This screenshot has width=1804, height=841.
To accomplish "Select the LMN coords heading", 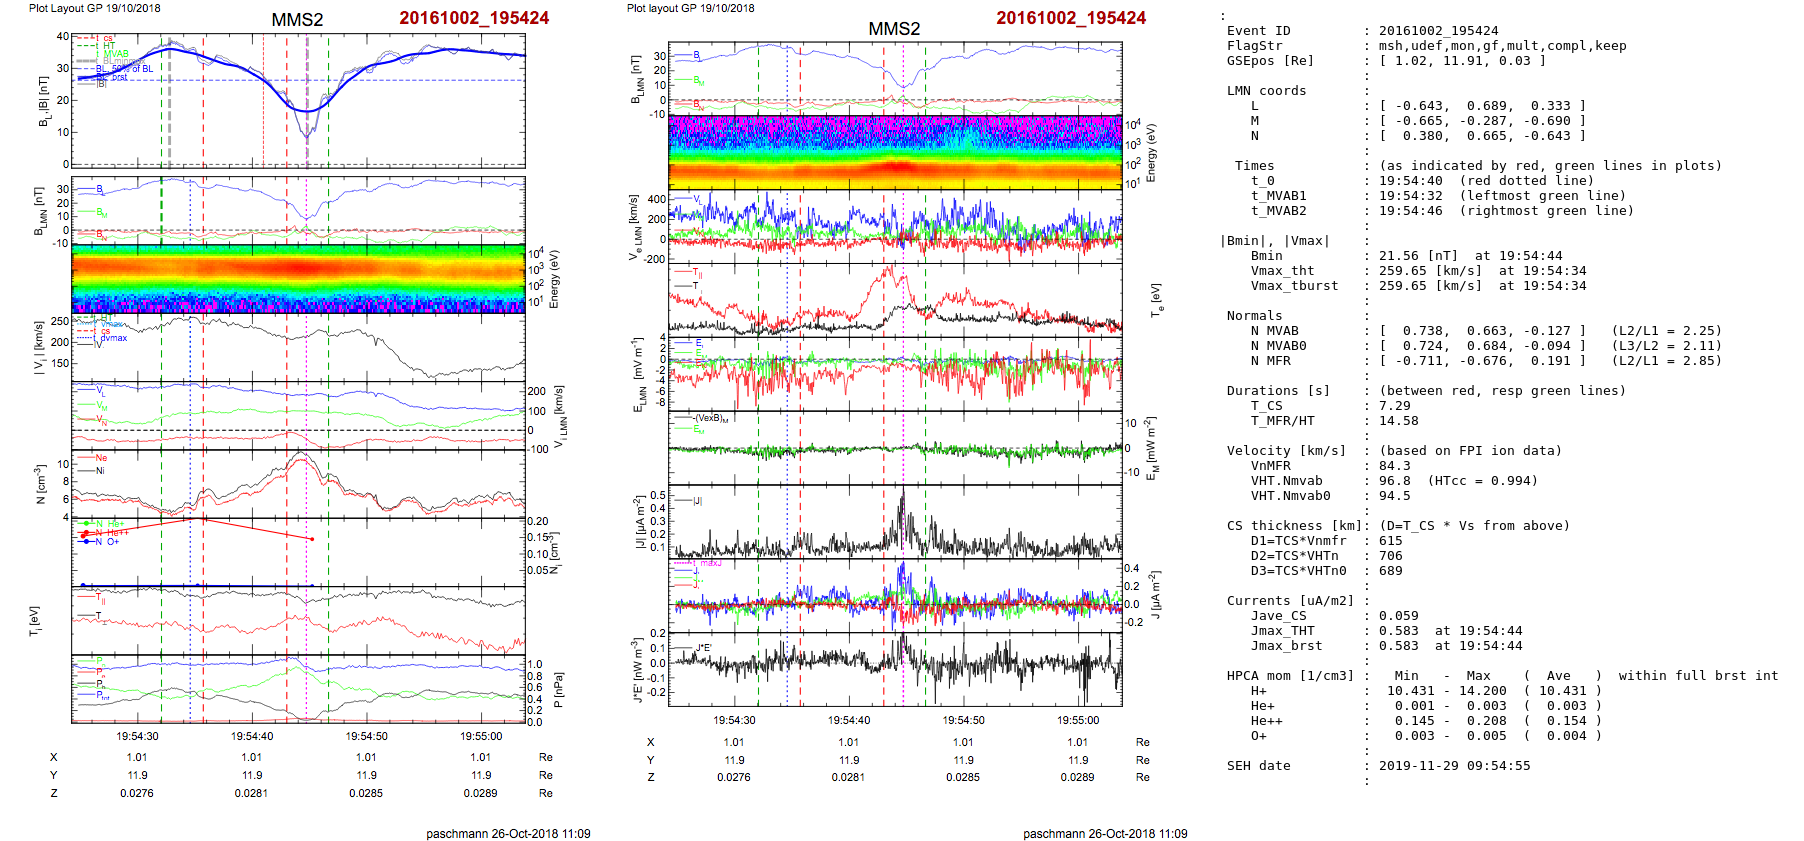I will (1266, 91).
